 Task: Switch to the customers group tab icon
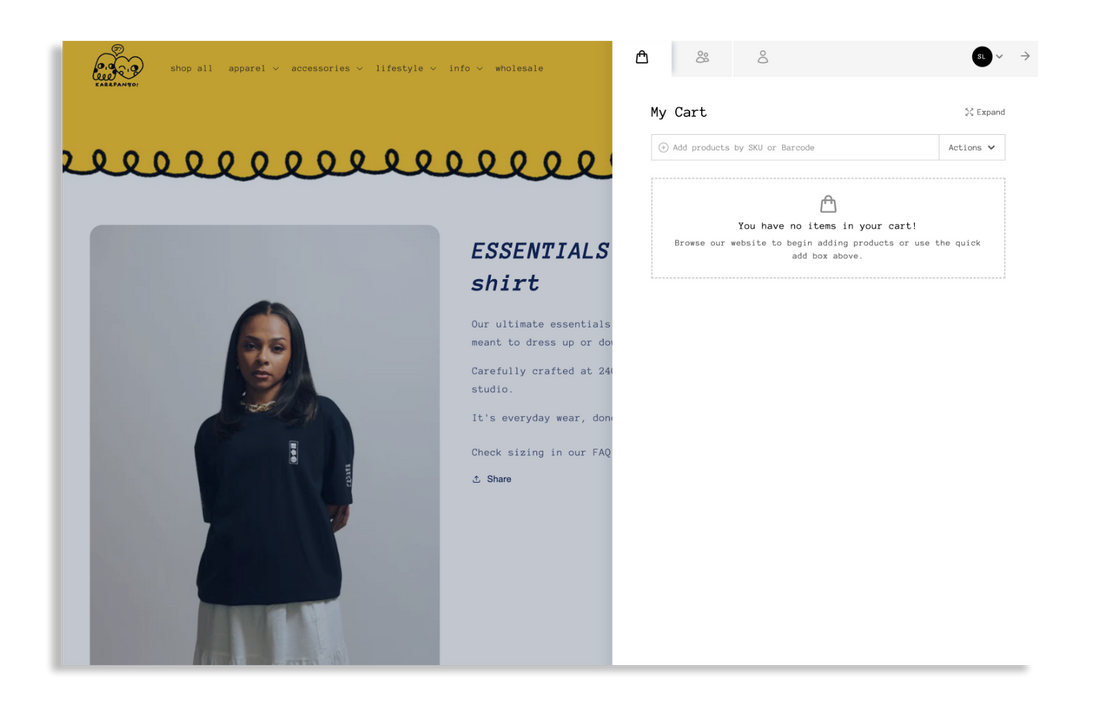[702, 57]
